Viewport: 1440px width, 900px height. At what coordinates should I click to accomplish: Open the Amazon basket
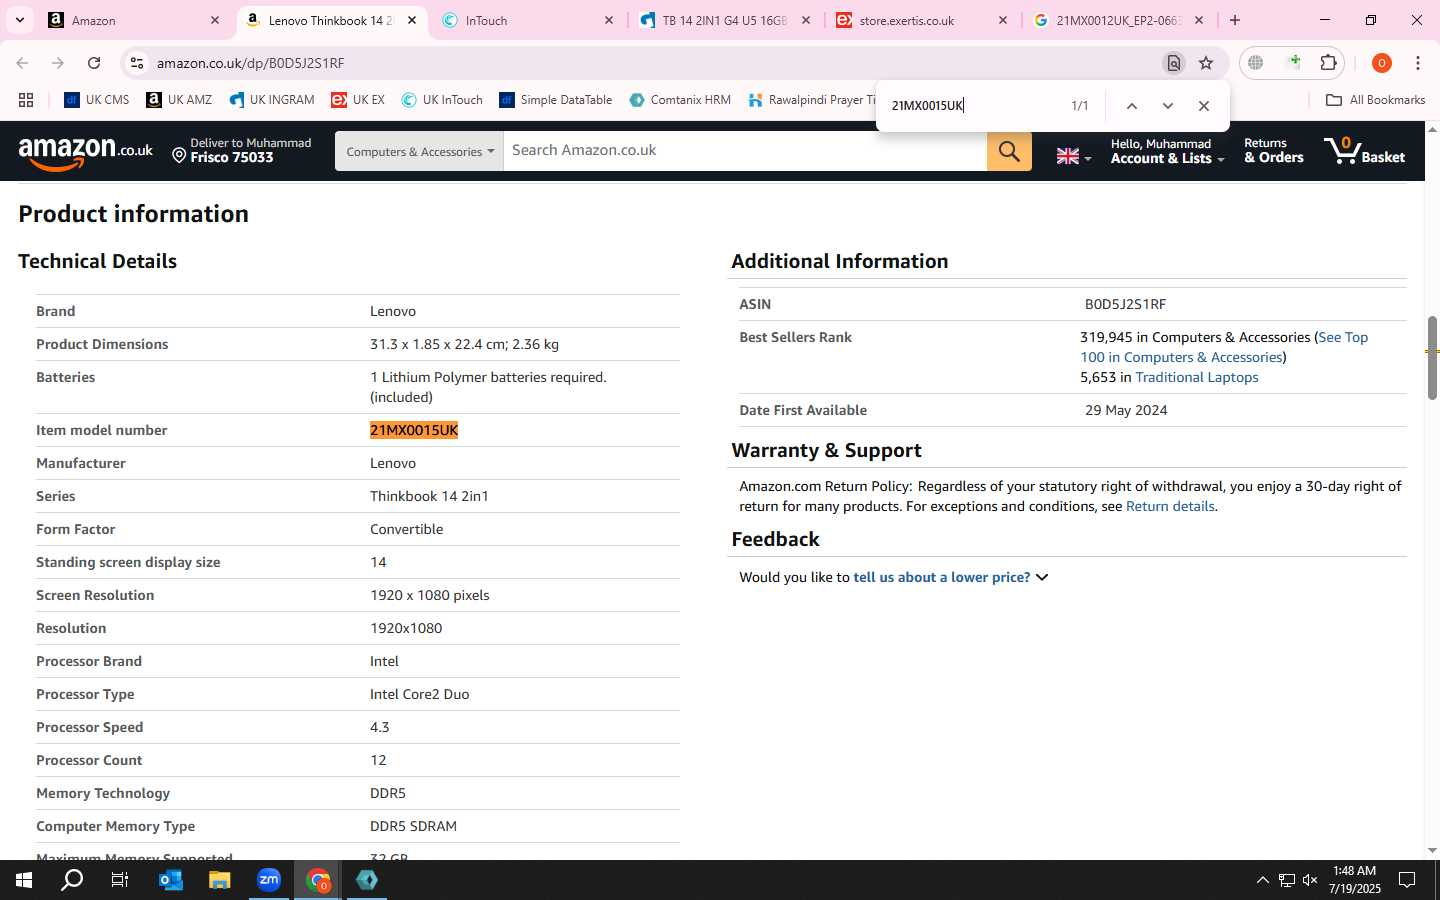pos(1364,151)
